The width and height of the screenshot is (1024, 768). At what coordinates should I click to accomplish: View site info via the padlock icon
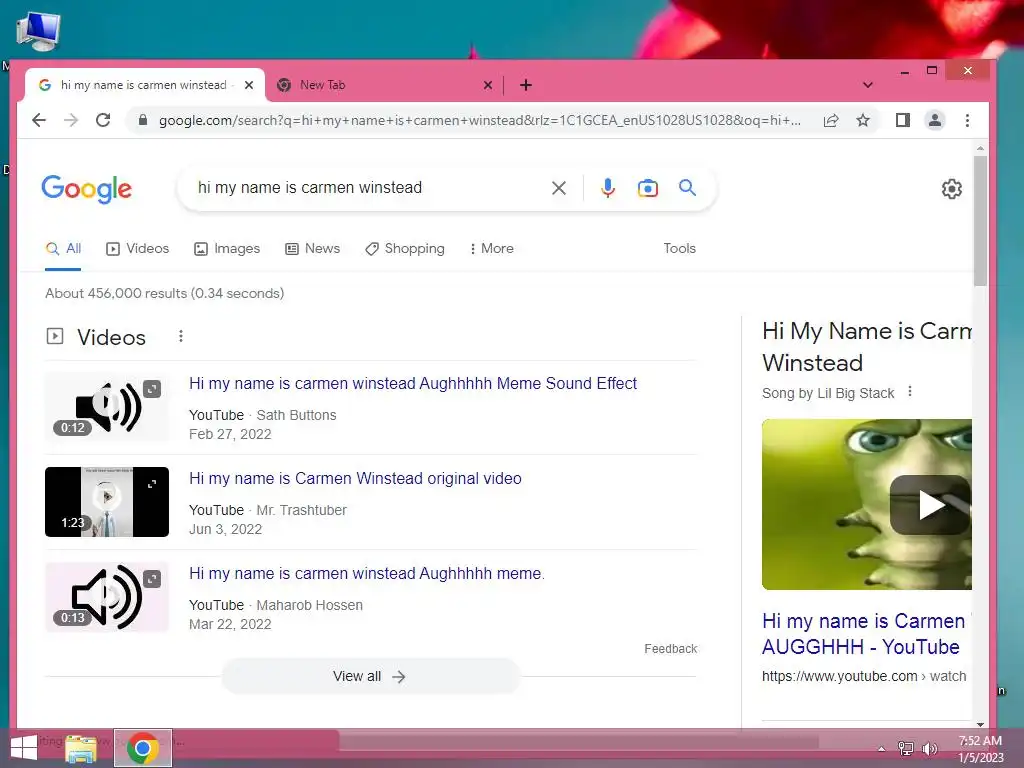pos(142,120)
